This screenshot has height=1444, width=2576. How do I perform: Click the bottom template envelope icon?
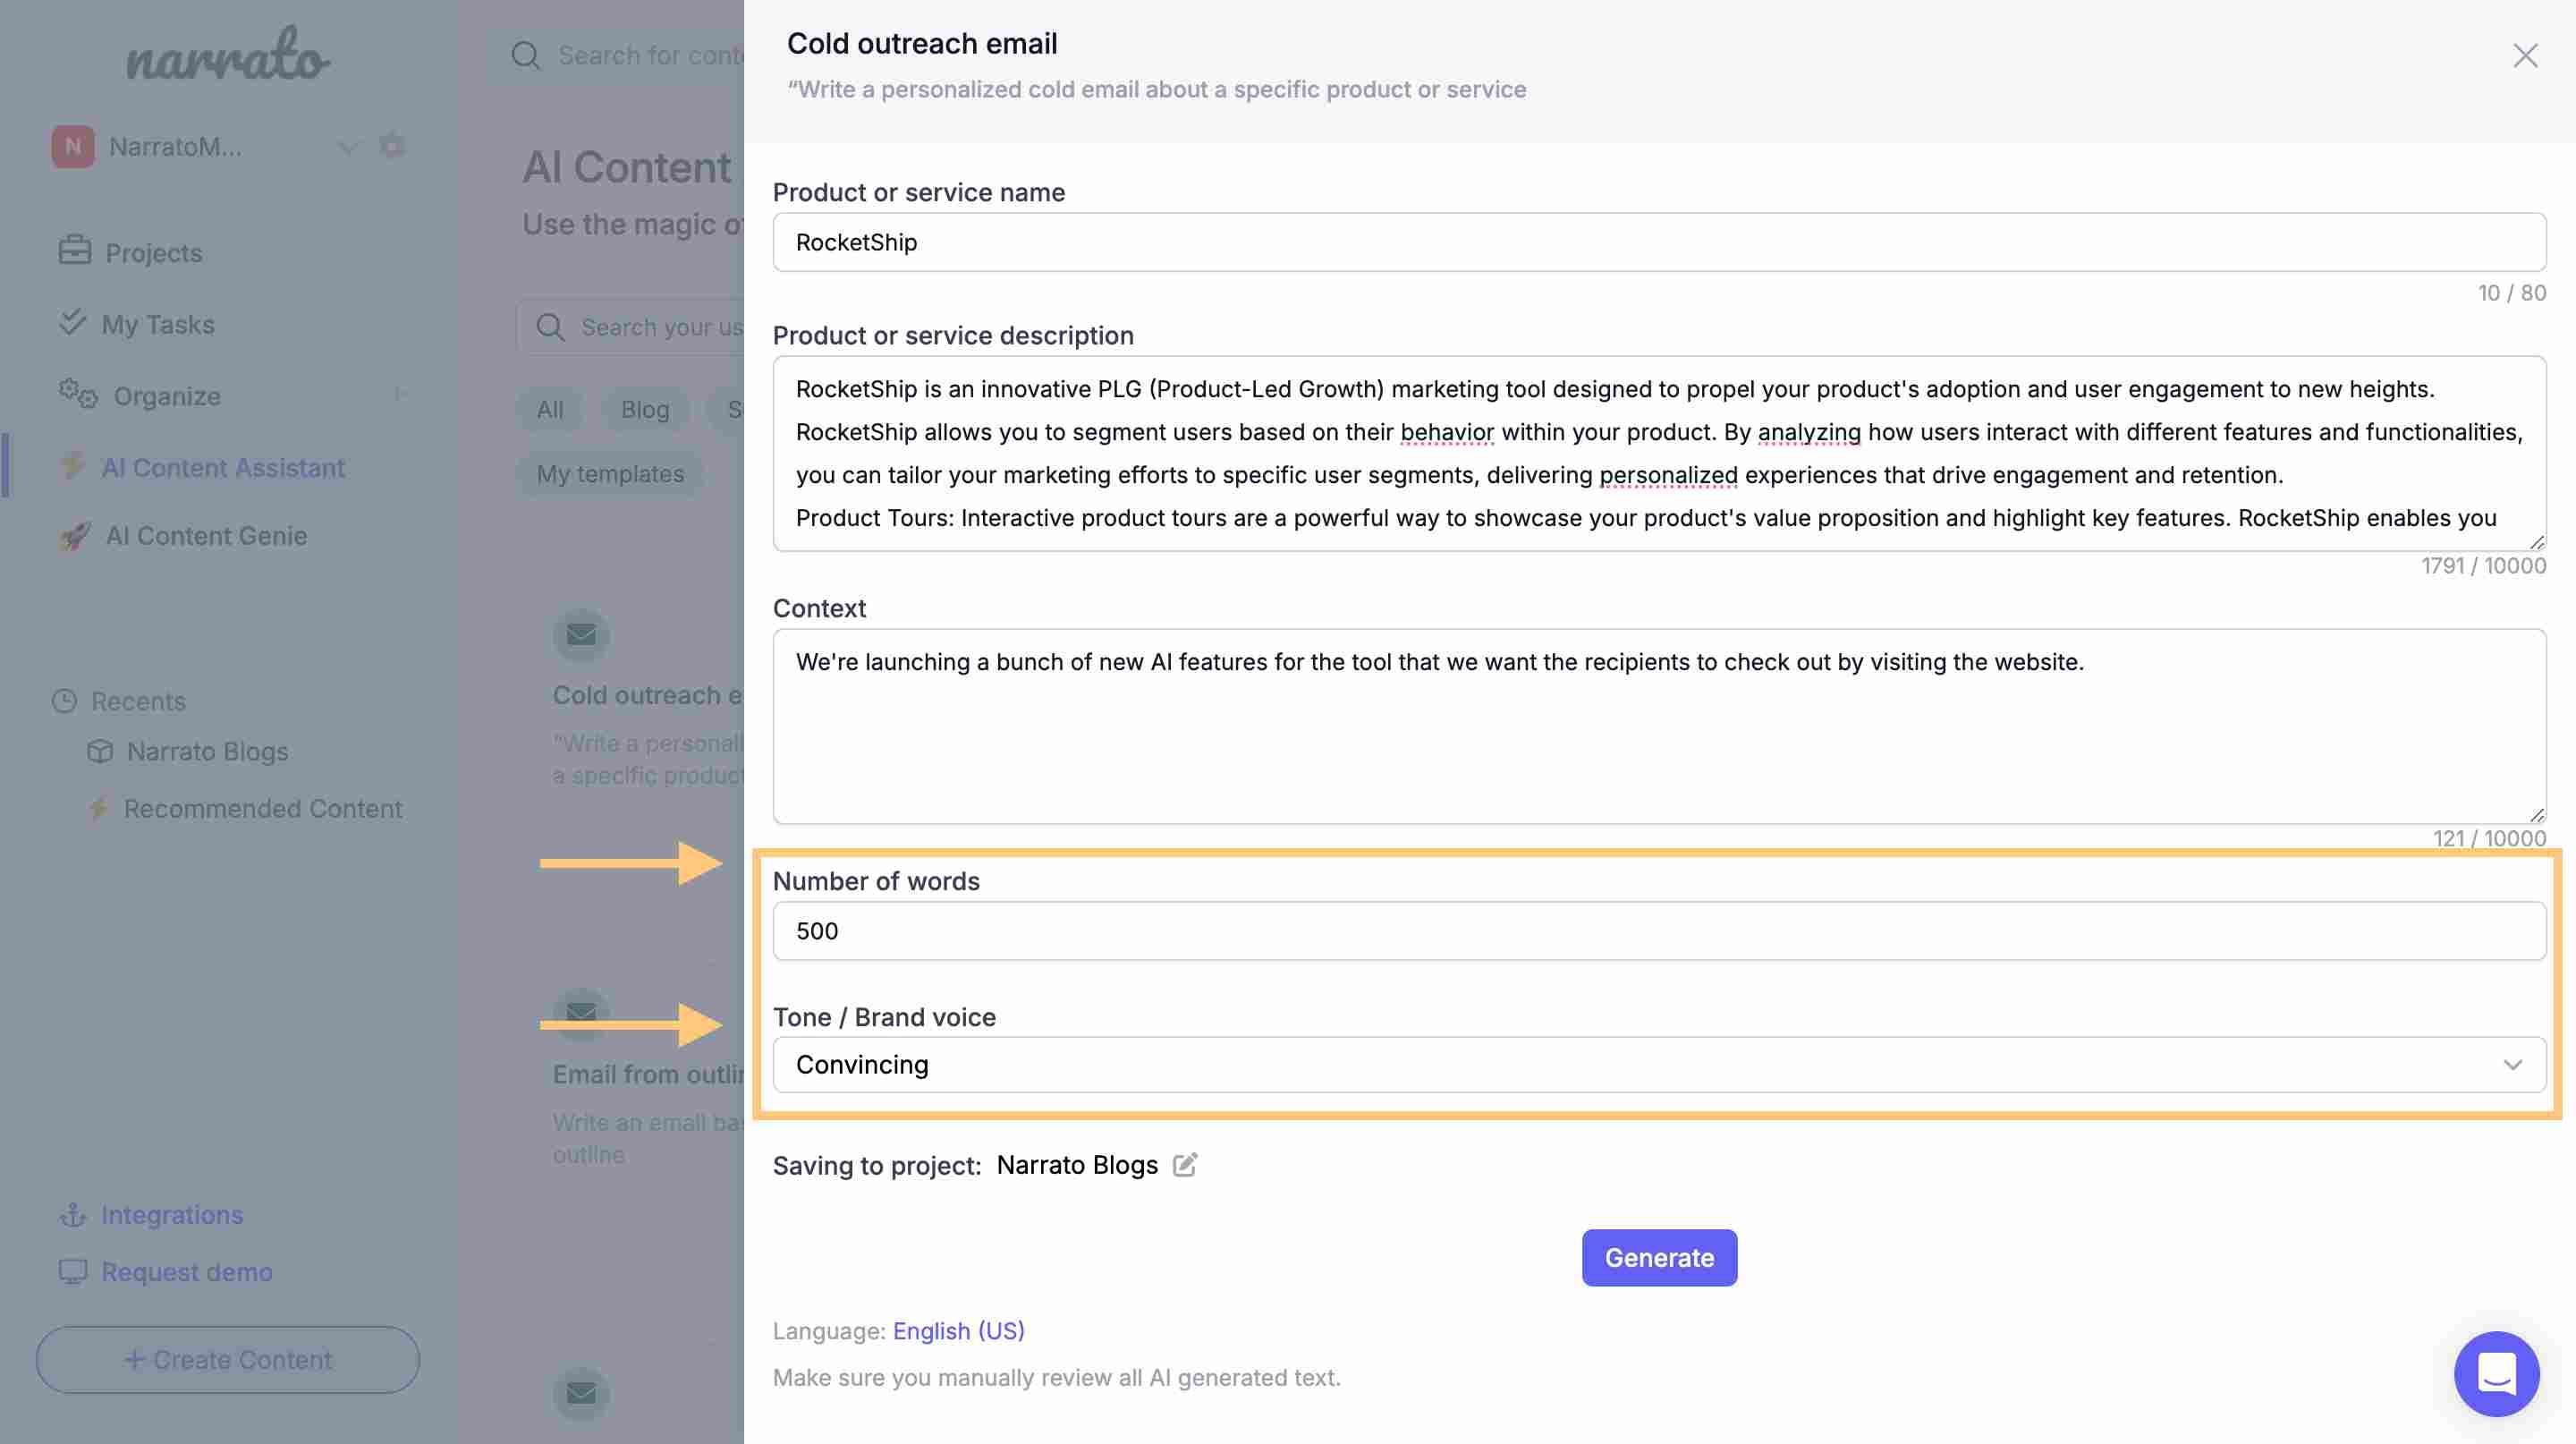(581, 1393)
